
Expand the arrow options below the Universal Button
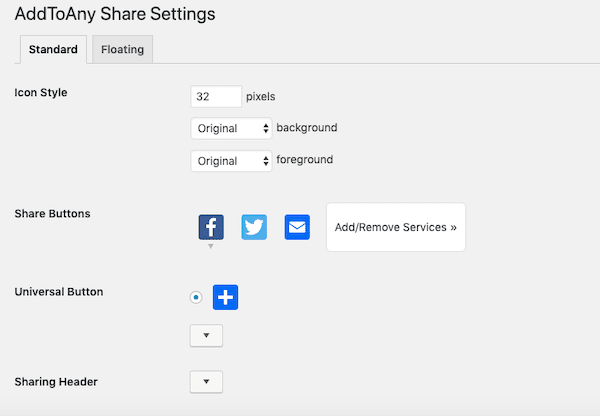206,336
